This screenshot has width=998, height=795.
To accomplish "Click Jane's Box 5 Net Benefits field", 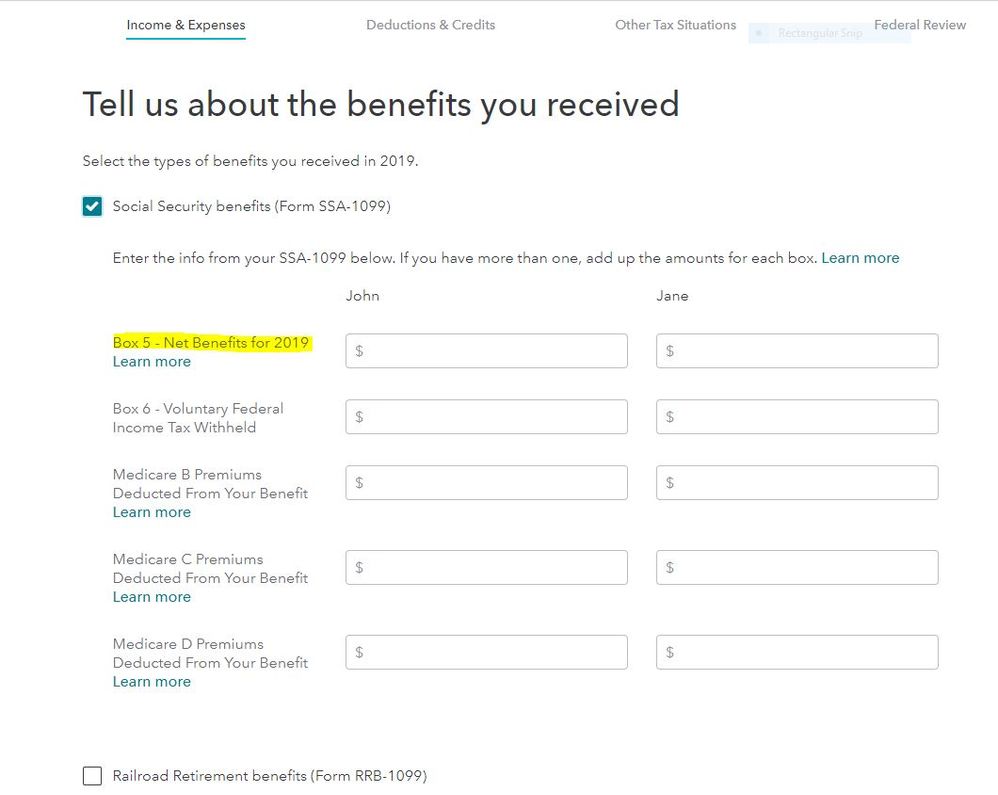I will (797, 351).
